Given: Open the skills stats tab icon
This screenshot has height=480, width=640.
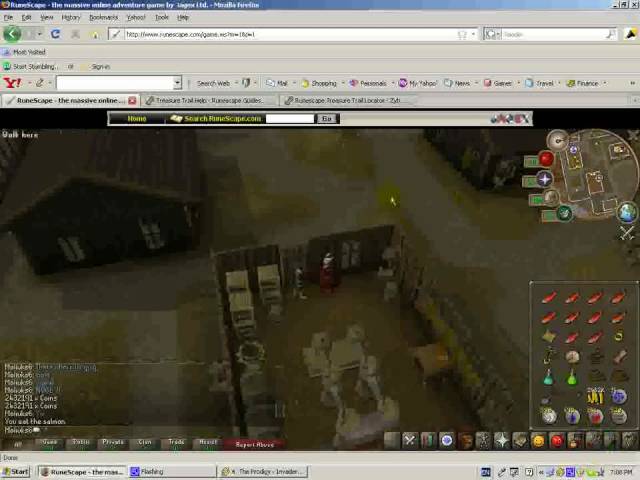Looking at the screenshot, I should point(428,441).
